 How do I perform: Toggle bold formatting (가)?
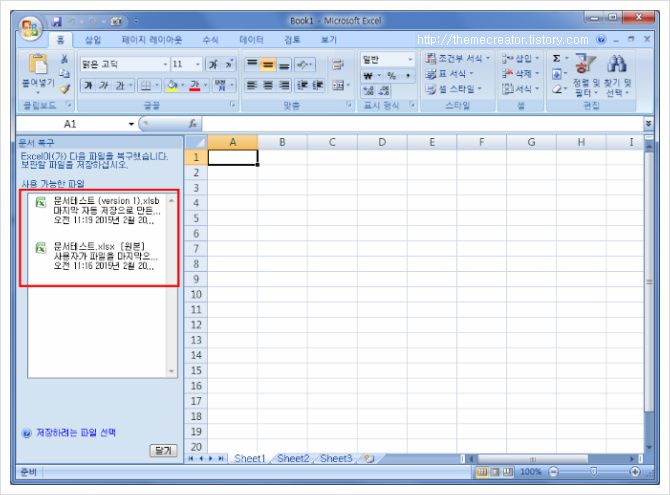[88, 85]
